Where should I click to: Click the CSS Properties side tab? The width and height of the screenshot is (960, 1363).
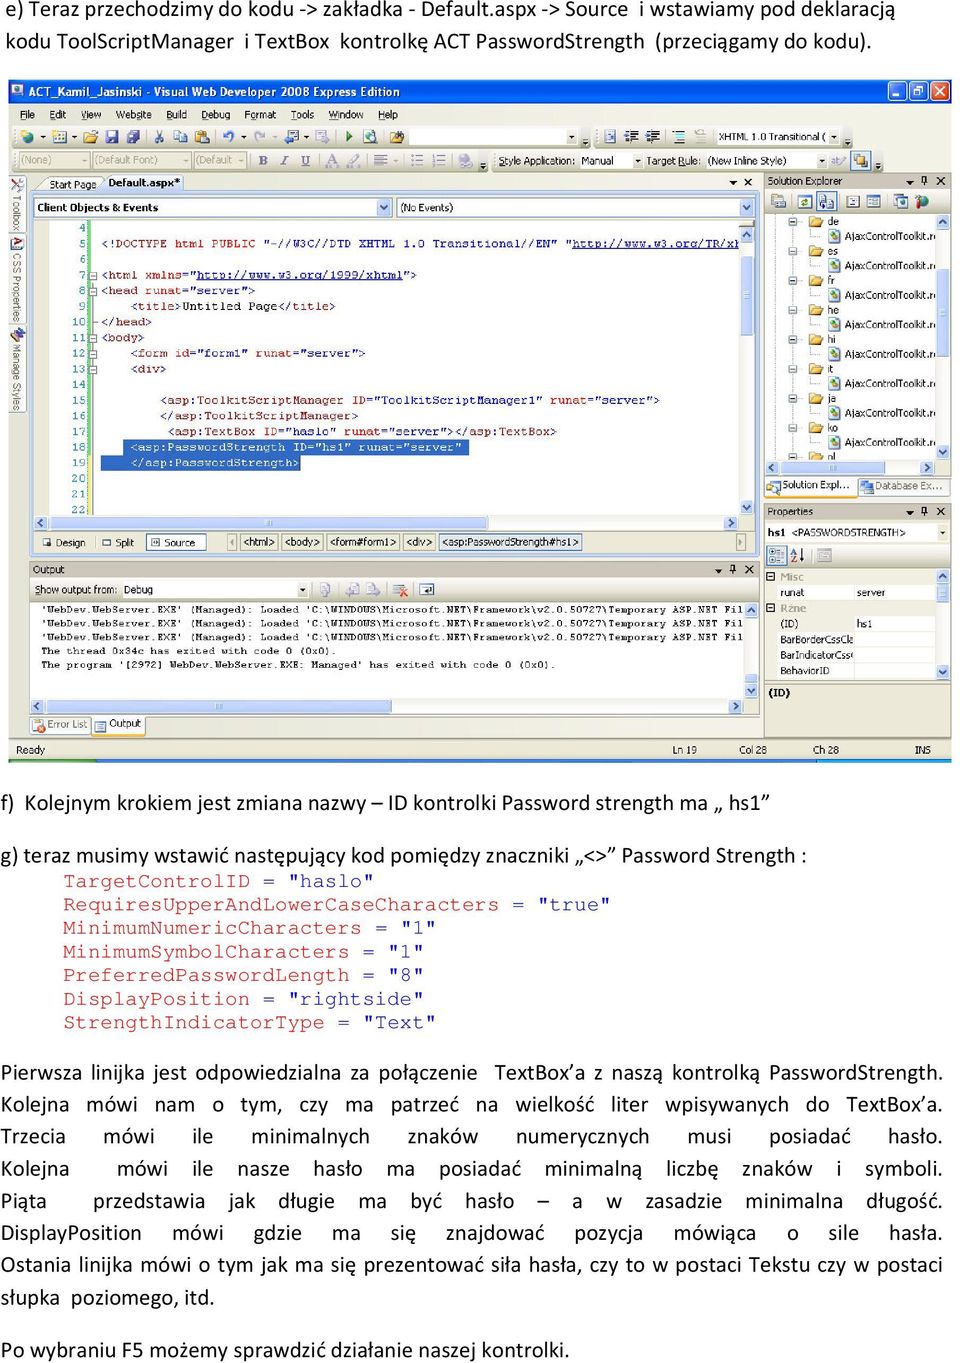pos(17,282)
